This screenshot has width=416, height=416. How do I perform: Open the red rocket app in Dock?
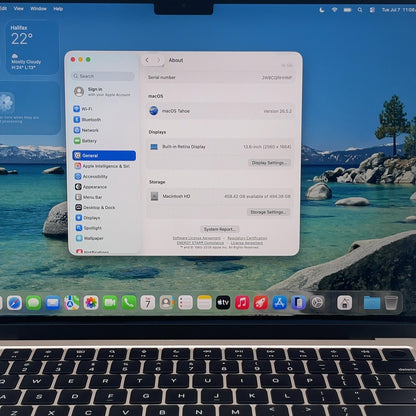(x=261, y=303)
